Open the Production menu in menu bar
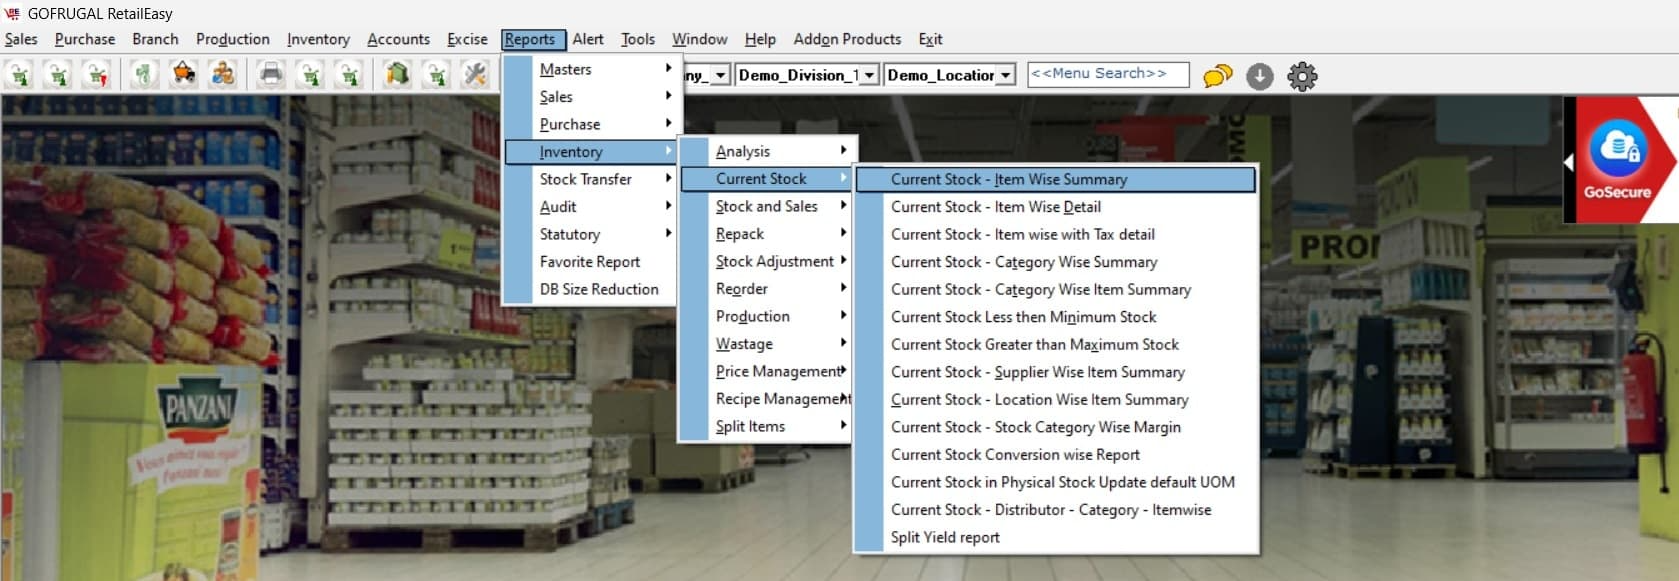Image resolution: width=1679 pixels, height=581 pixels. click(233, 39)
